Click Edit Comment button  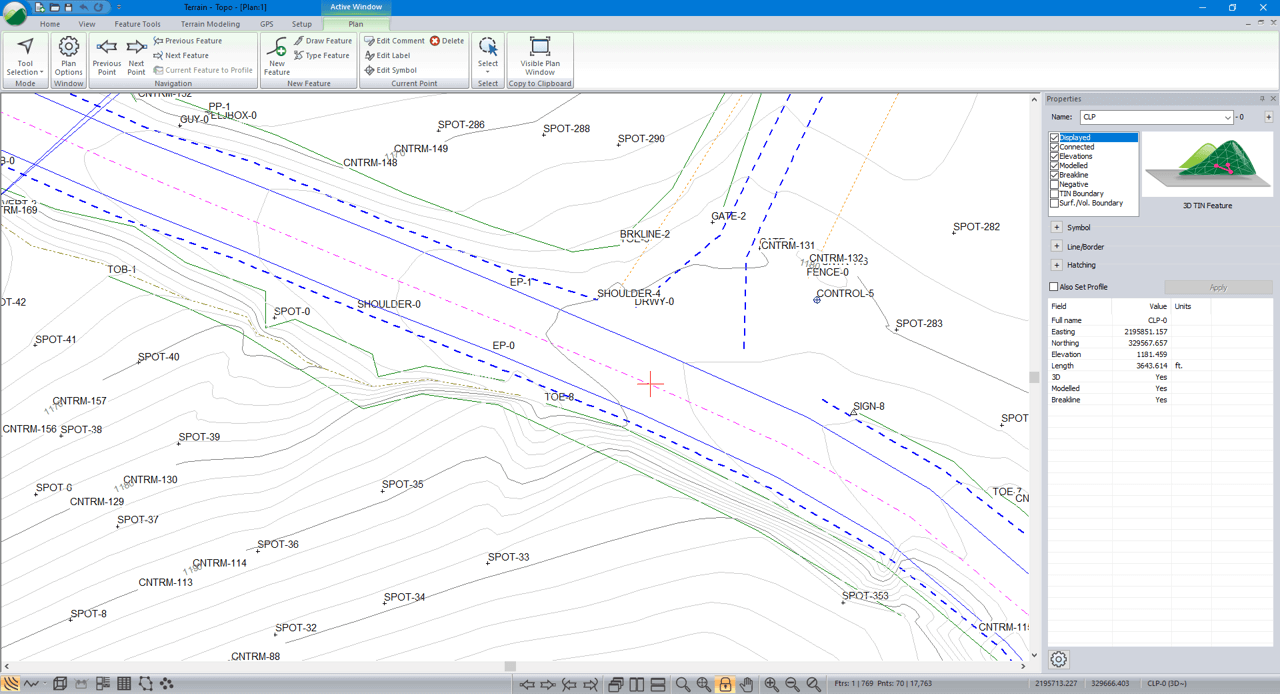pyautogui.click(x=394, y=41)
